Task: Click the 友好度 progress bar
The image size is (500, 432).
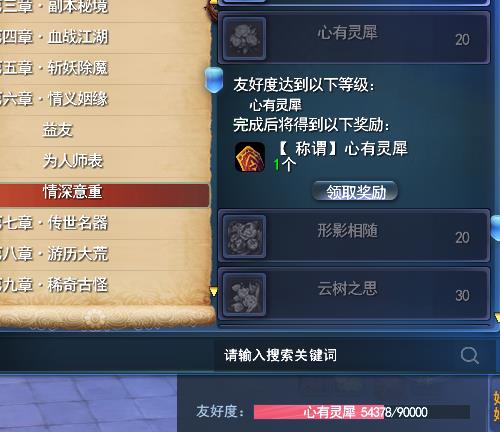Action: click(x=362, y=412)
